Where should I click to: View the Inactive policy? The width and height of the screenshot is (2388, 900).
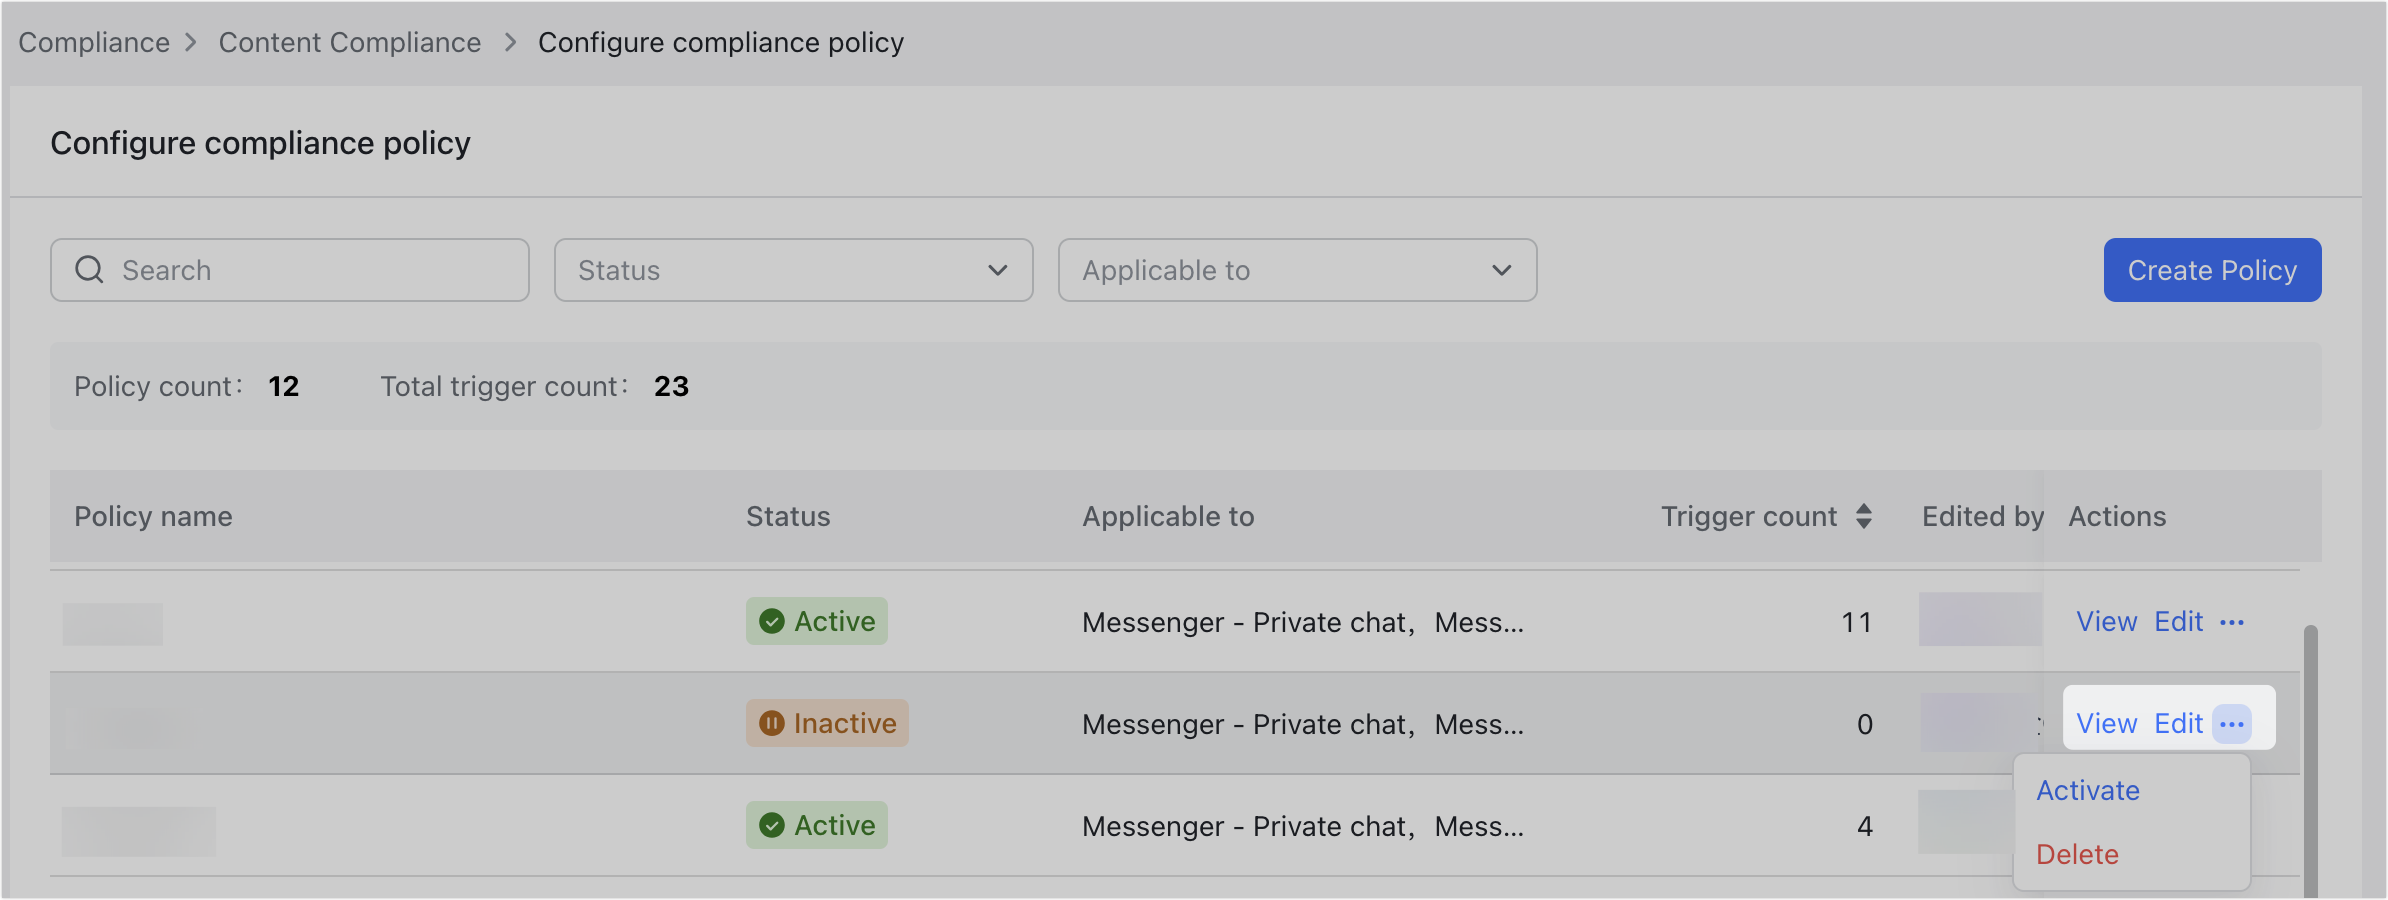(2106, 724)
